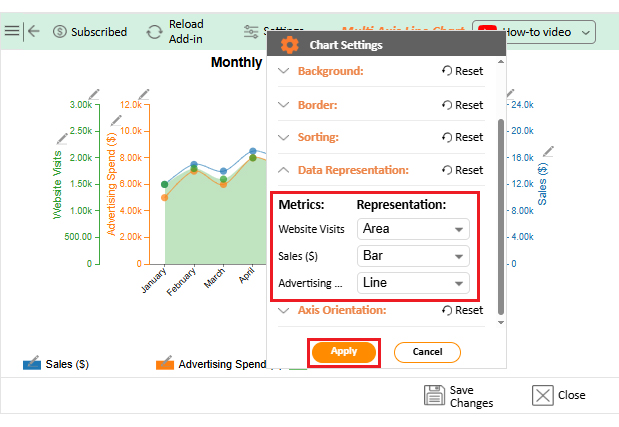Image resolution: width=619 pixels, height=427 pixels.
Task: Expand the Background section
Action: pyautogui.click(x=330, y=71)
